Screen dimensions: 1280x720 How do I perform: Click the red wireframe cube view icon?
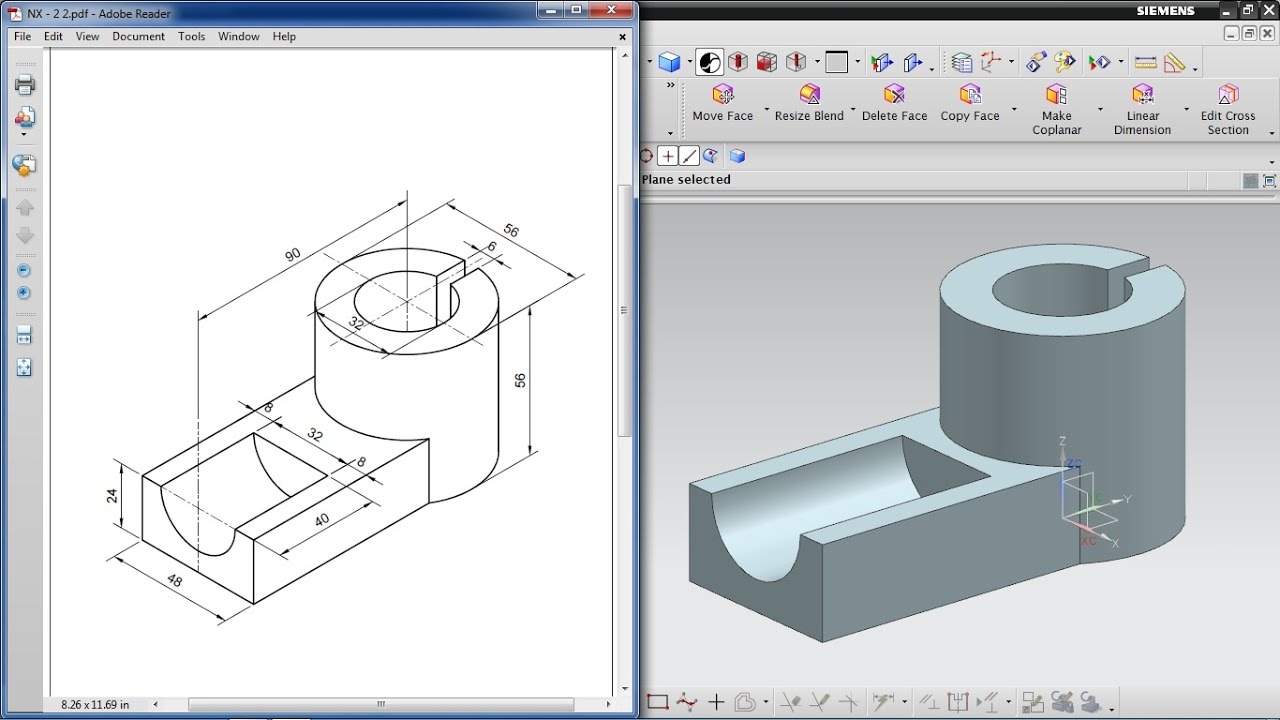point(767,63)
